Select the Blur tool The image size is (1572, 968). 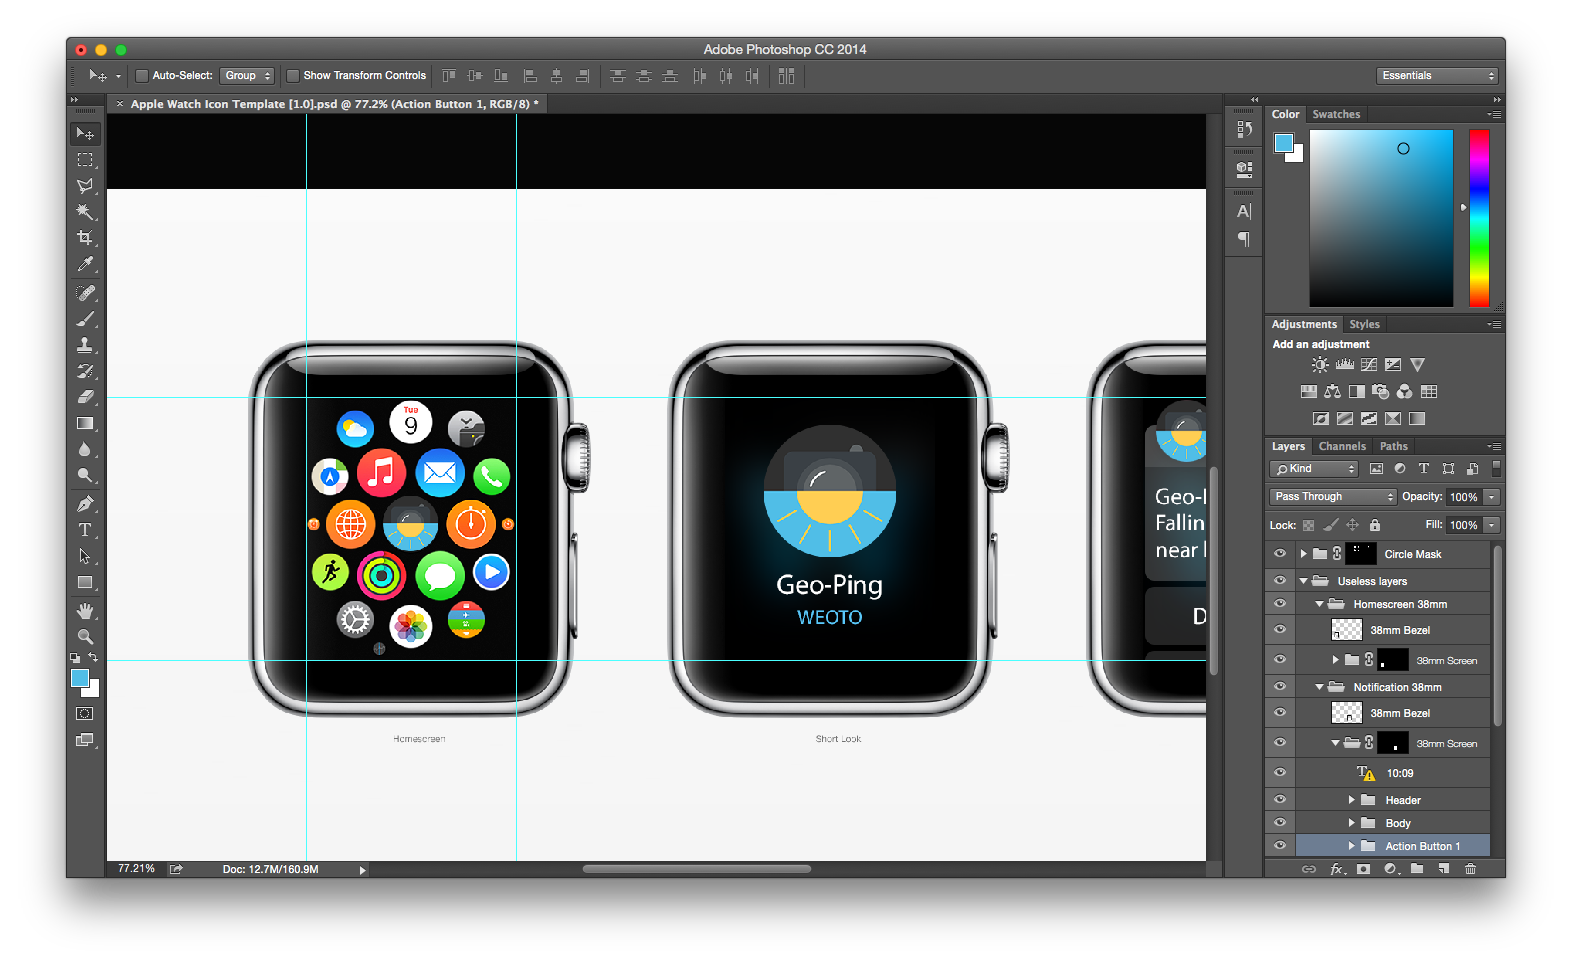pos(85,449)
